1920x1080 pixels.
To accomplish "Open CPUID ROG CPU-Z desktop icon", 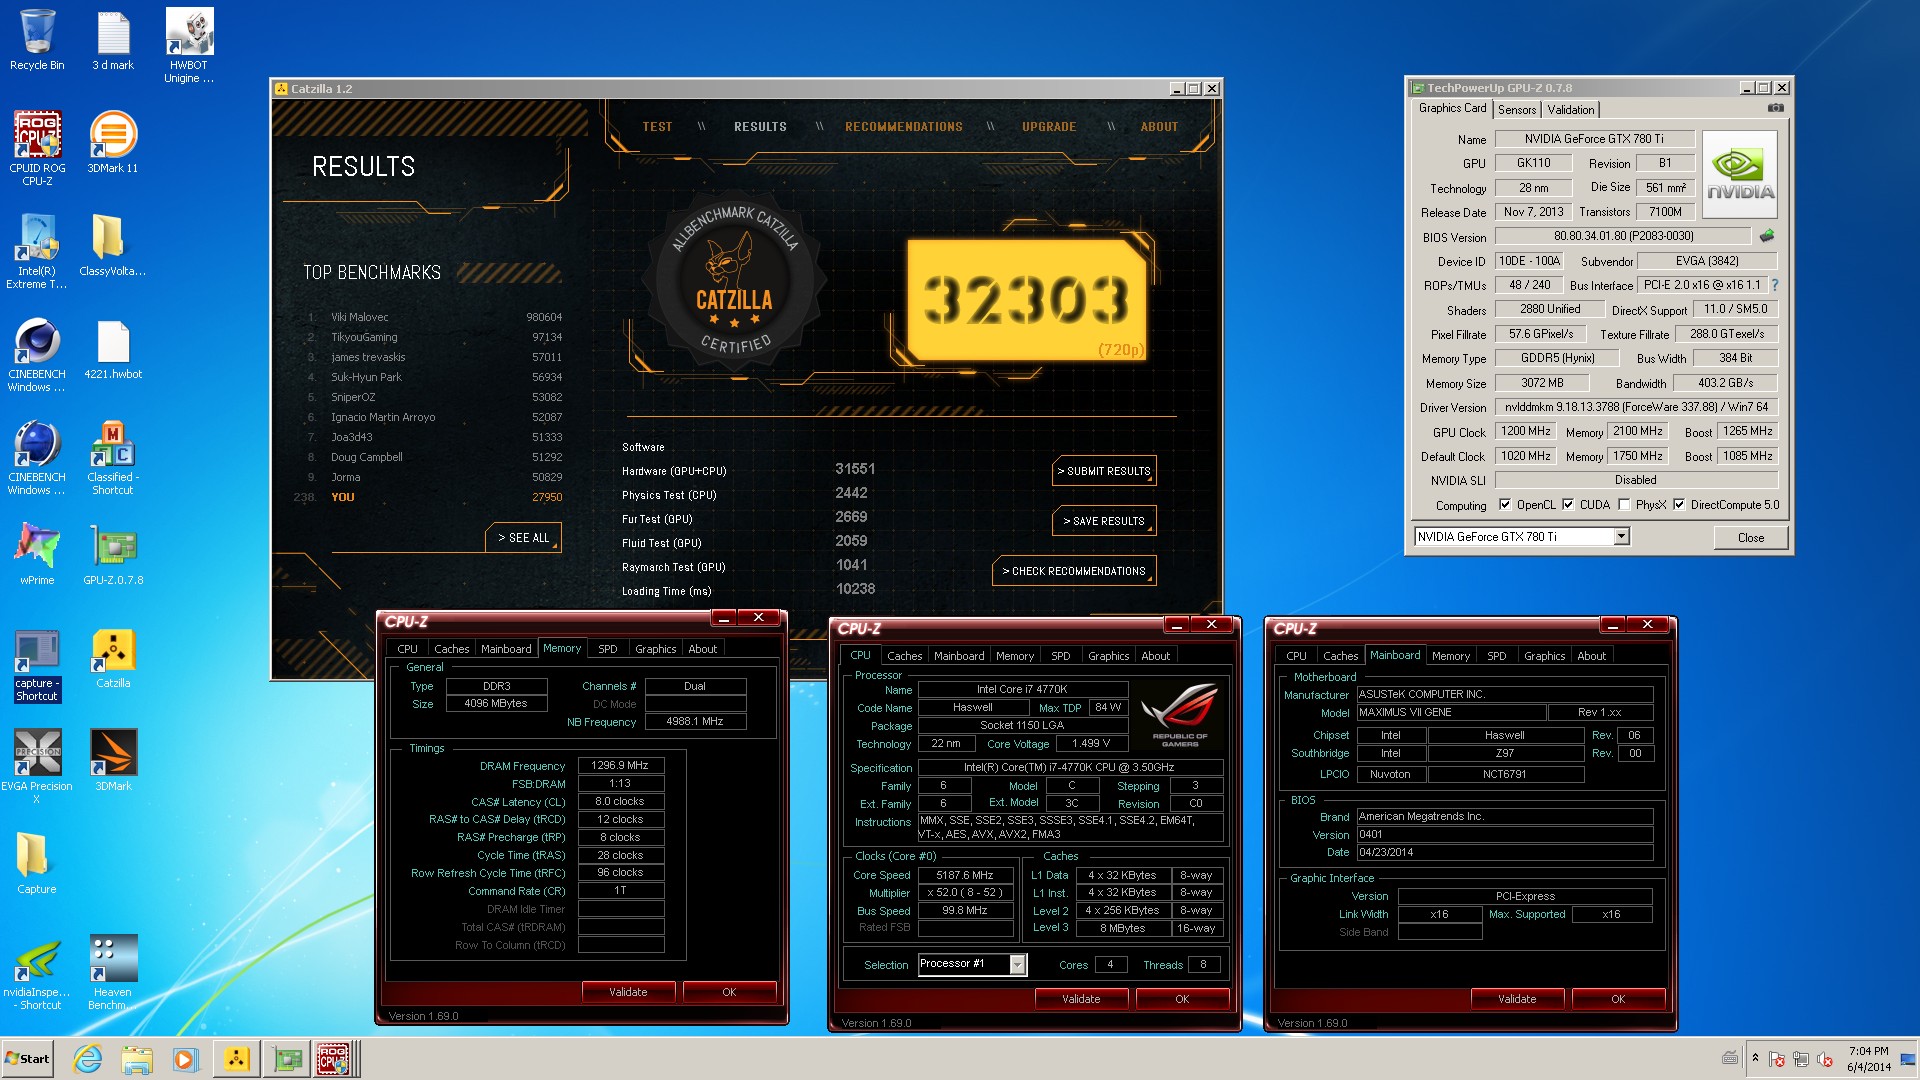I will click(37, 148).
